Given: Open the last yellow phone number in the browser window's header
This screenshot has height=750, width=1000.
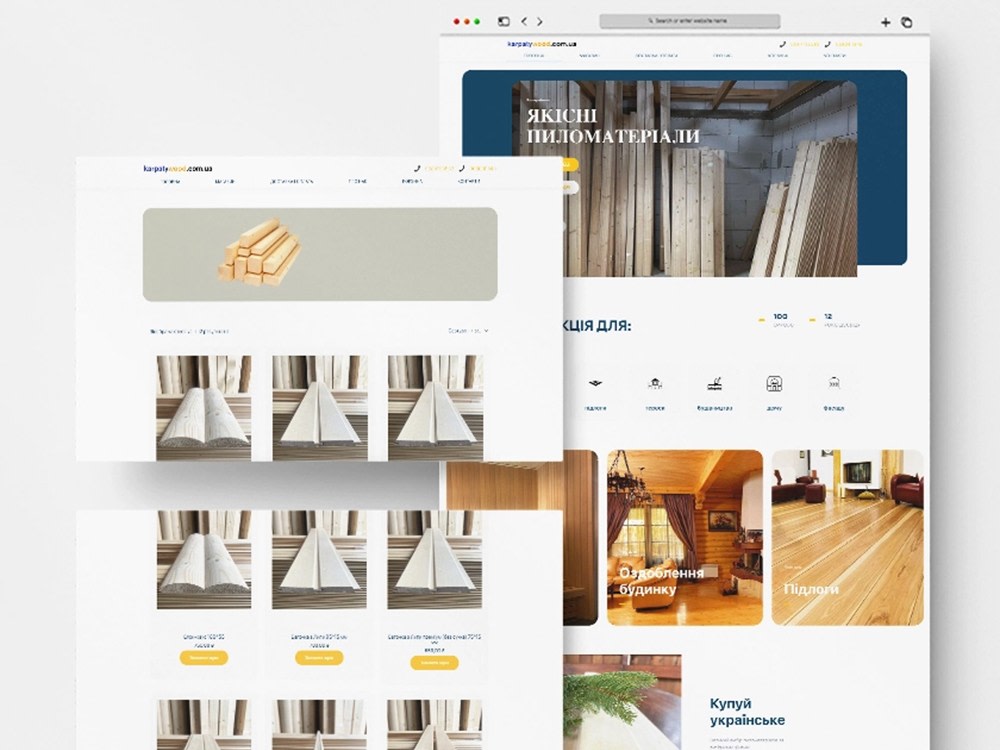Looking at the screenshot, I should pos(849,44).
